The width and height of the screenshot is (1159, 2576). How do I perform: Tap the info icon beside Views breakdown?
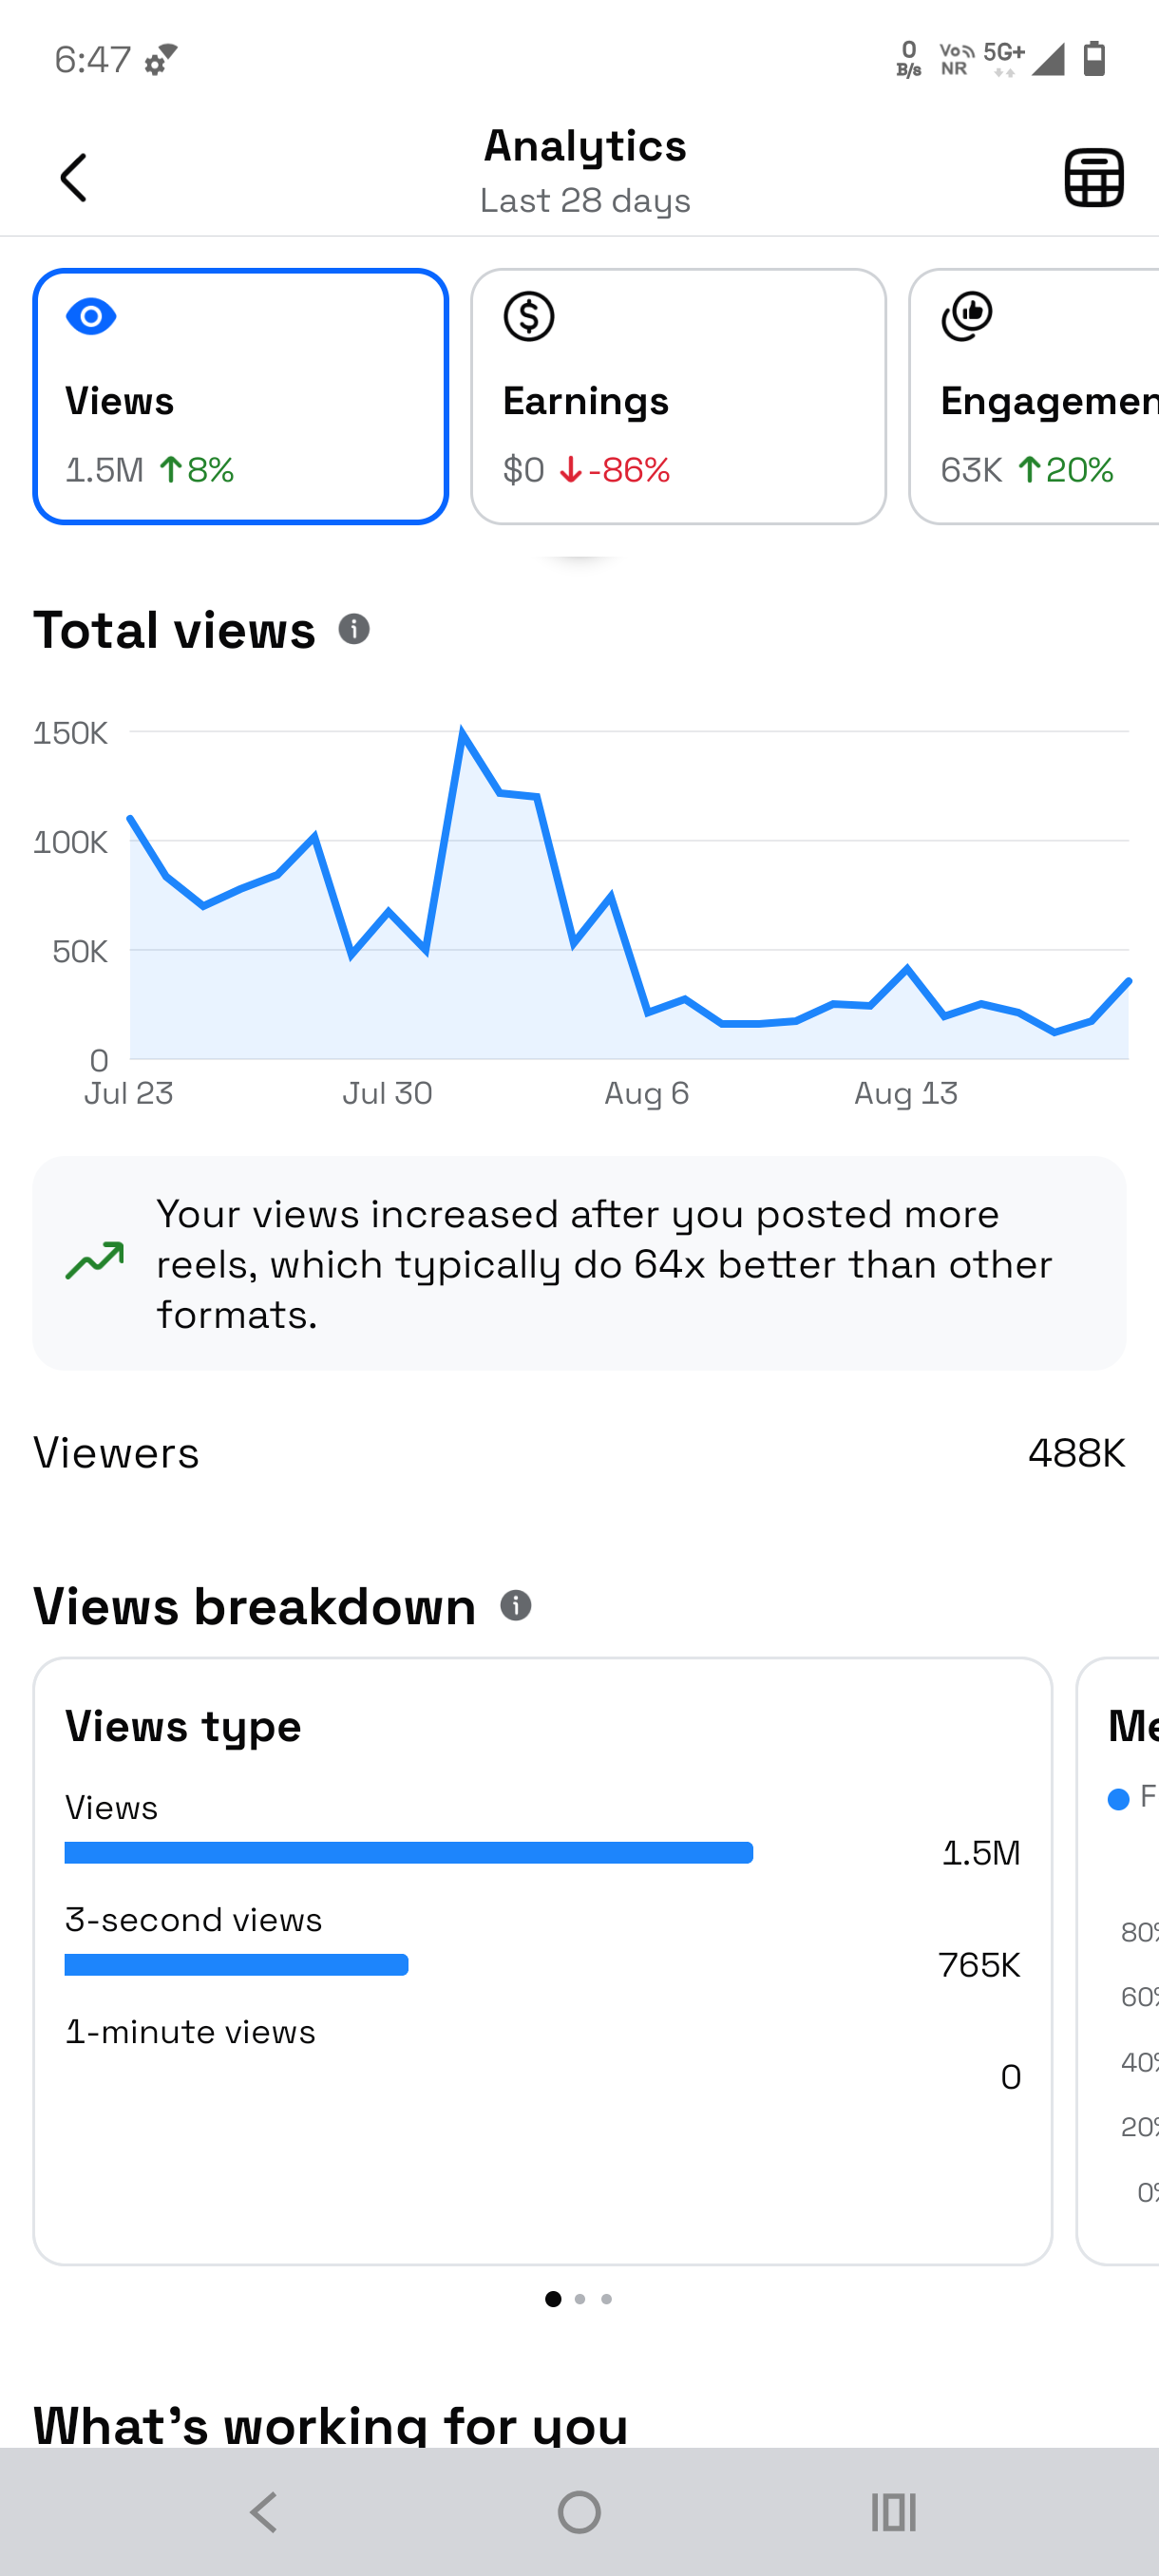click(x=515, y=1605)
